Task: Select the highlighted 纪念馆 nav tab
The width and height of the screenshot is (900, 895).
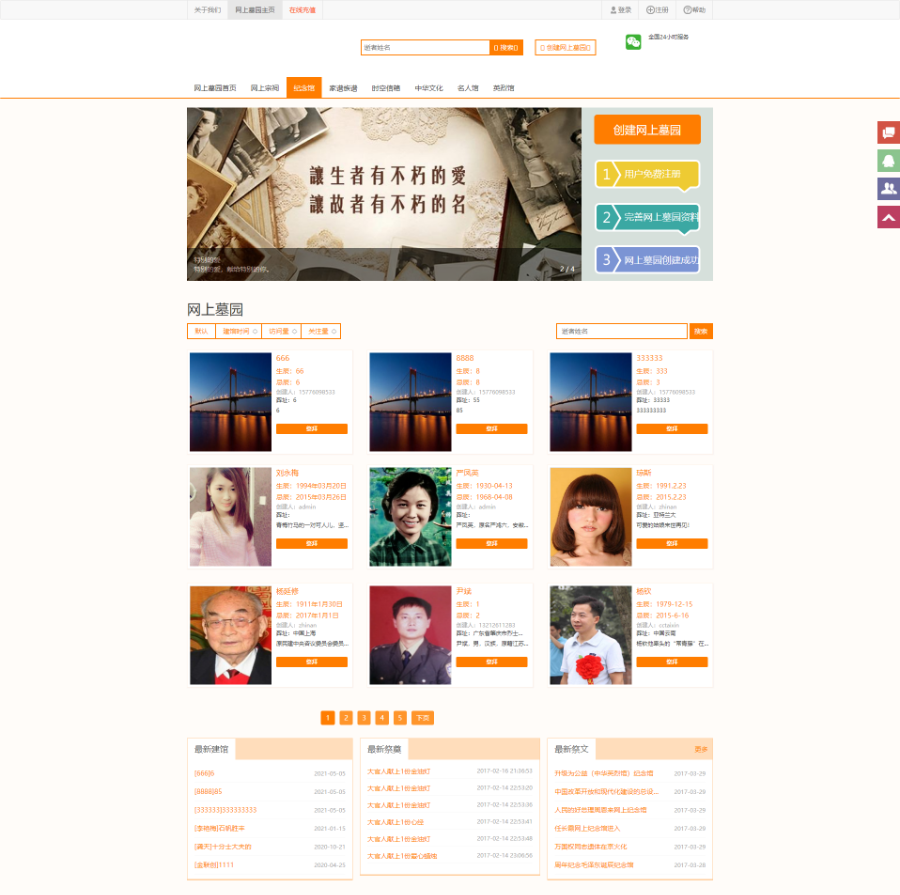Action: pyautogui.click(x=304, y=88)
